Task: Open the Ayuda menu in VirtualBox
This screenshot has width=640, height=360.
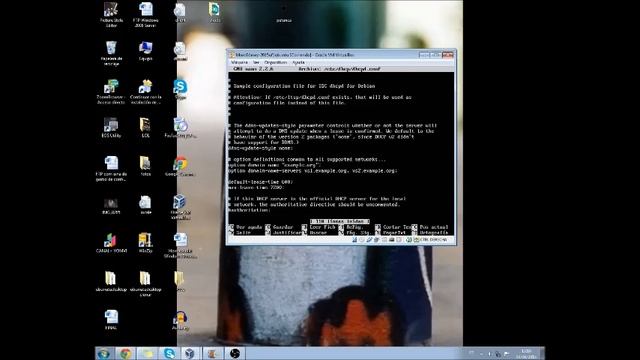Action: pos(299,62)
